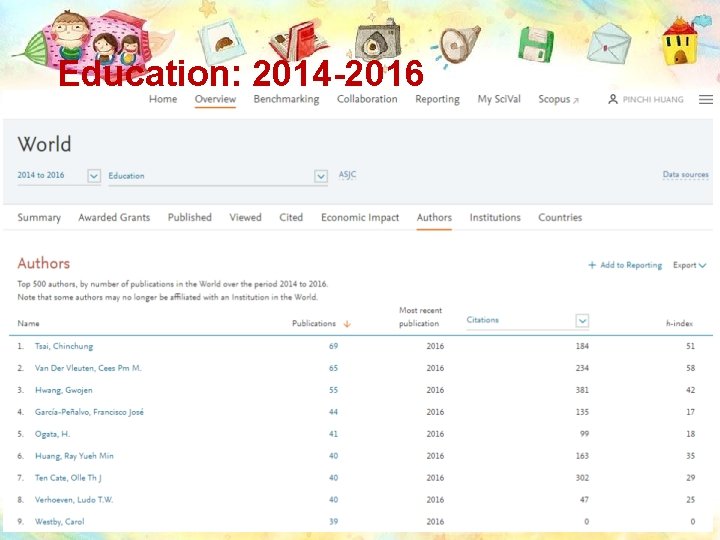Click publication count 39 for Westby
This screenshot has height=540, width=720.
[333, 522]
